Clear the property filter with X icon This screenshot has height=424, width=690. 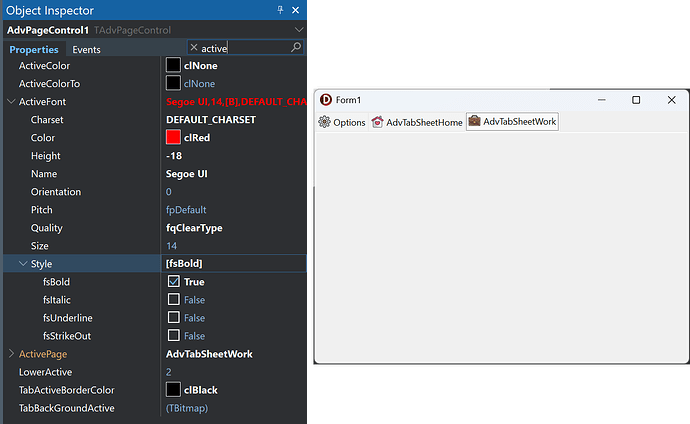pyautogui.click(x=193, y=48)
